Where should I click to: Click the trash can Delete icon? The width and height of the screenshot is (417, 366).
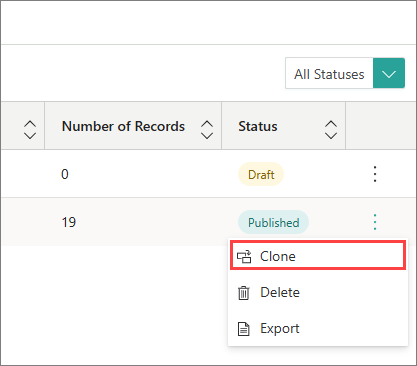(x=244, y=293)
